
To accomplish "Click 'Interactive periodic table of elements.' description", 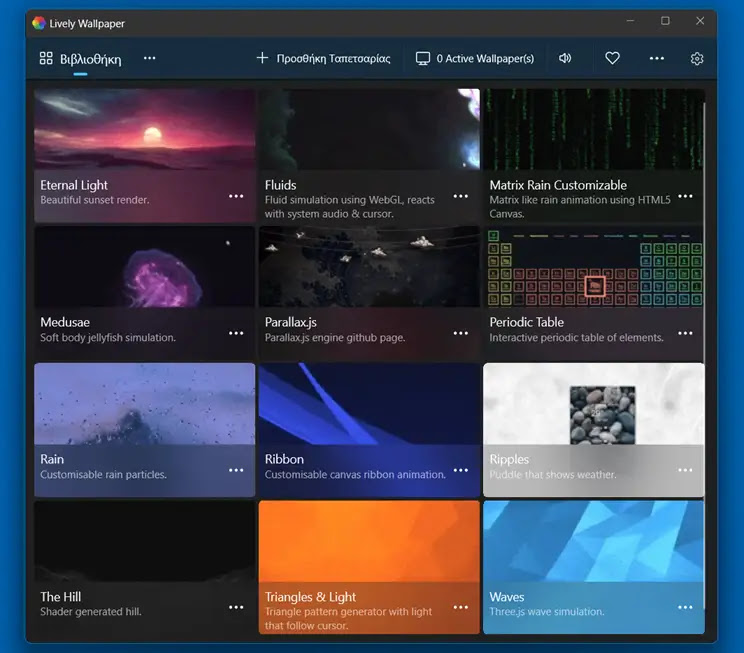I will pyautogui.click(x=577, y=337).
